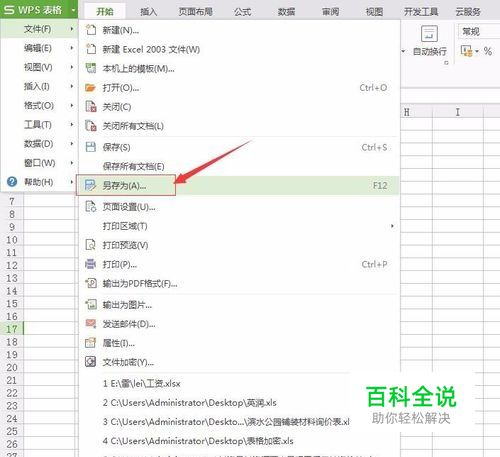The height and width of the screenshot is (457, 500).
Task: Open the WPS 表格 dropdown arrow
Action: pos(73,10)
